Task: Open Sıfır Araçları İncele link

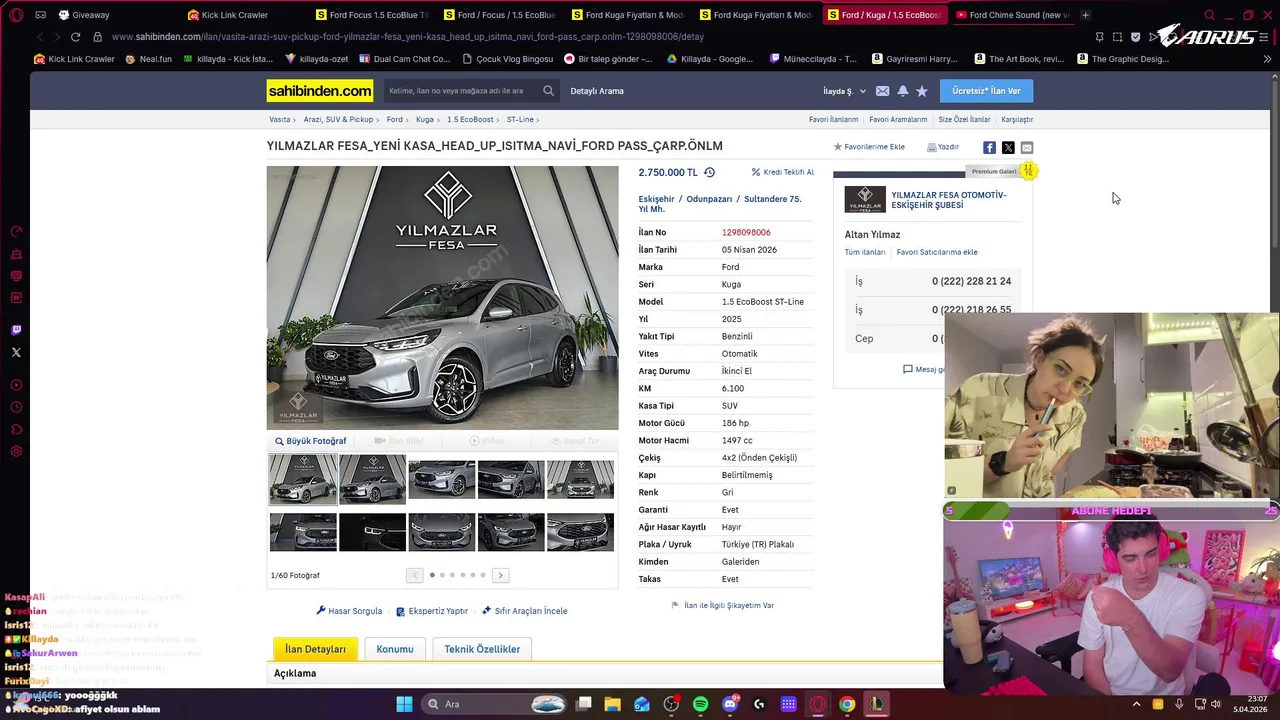Action: pyautogui.click(x=525, y=611)
